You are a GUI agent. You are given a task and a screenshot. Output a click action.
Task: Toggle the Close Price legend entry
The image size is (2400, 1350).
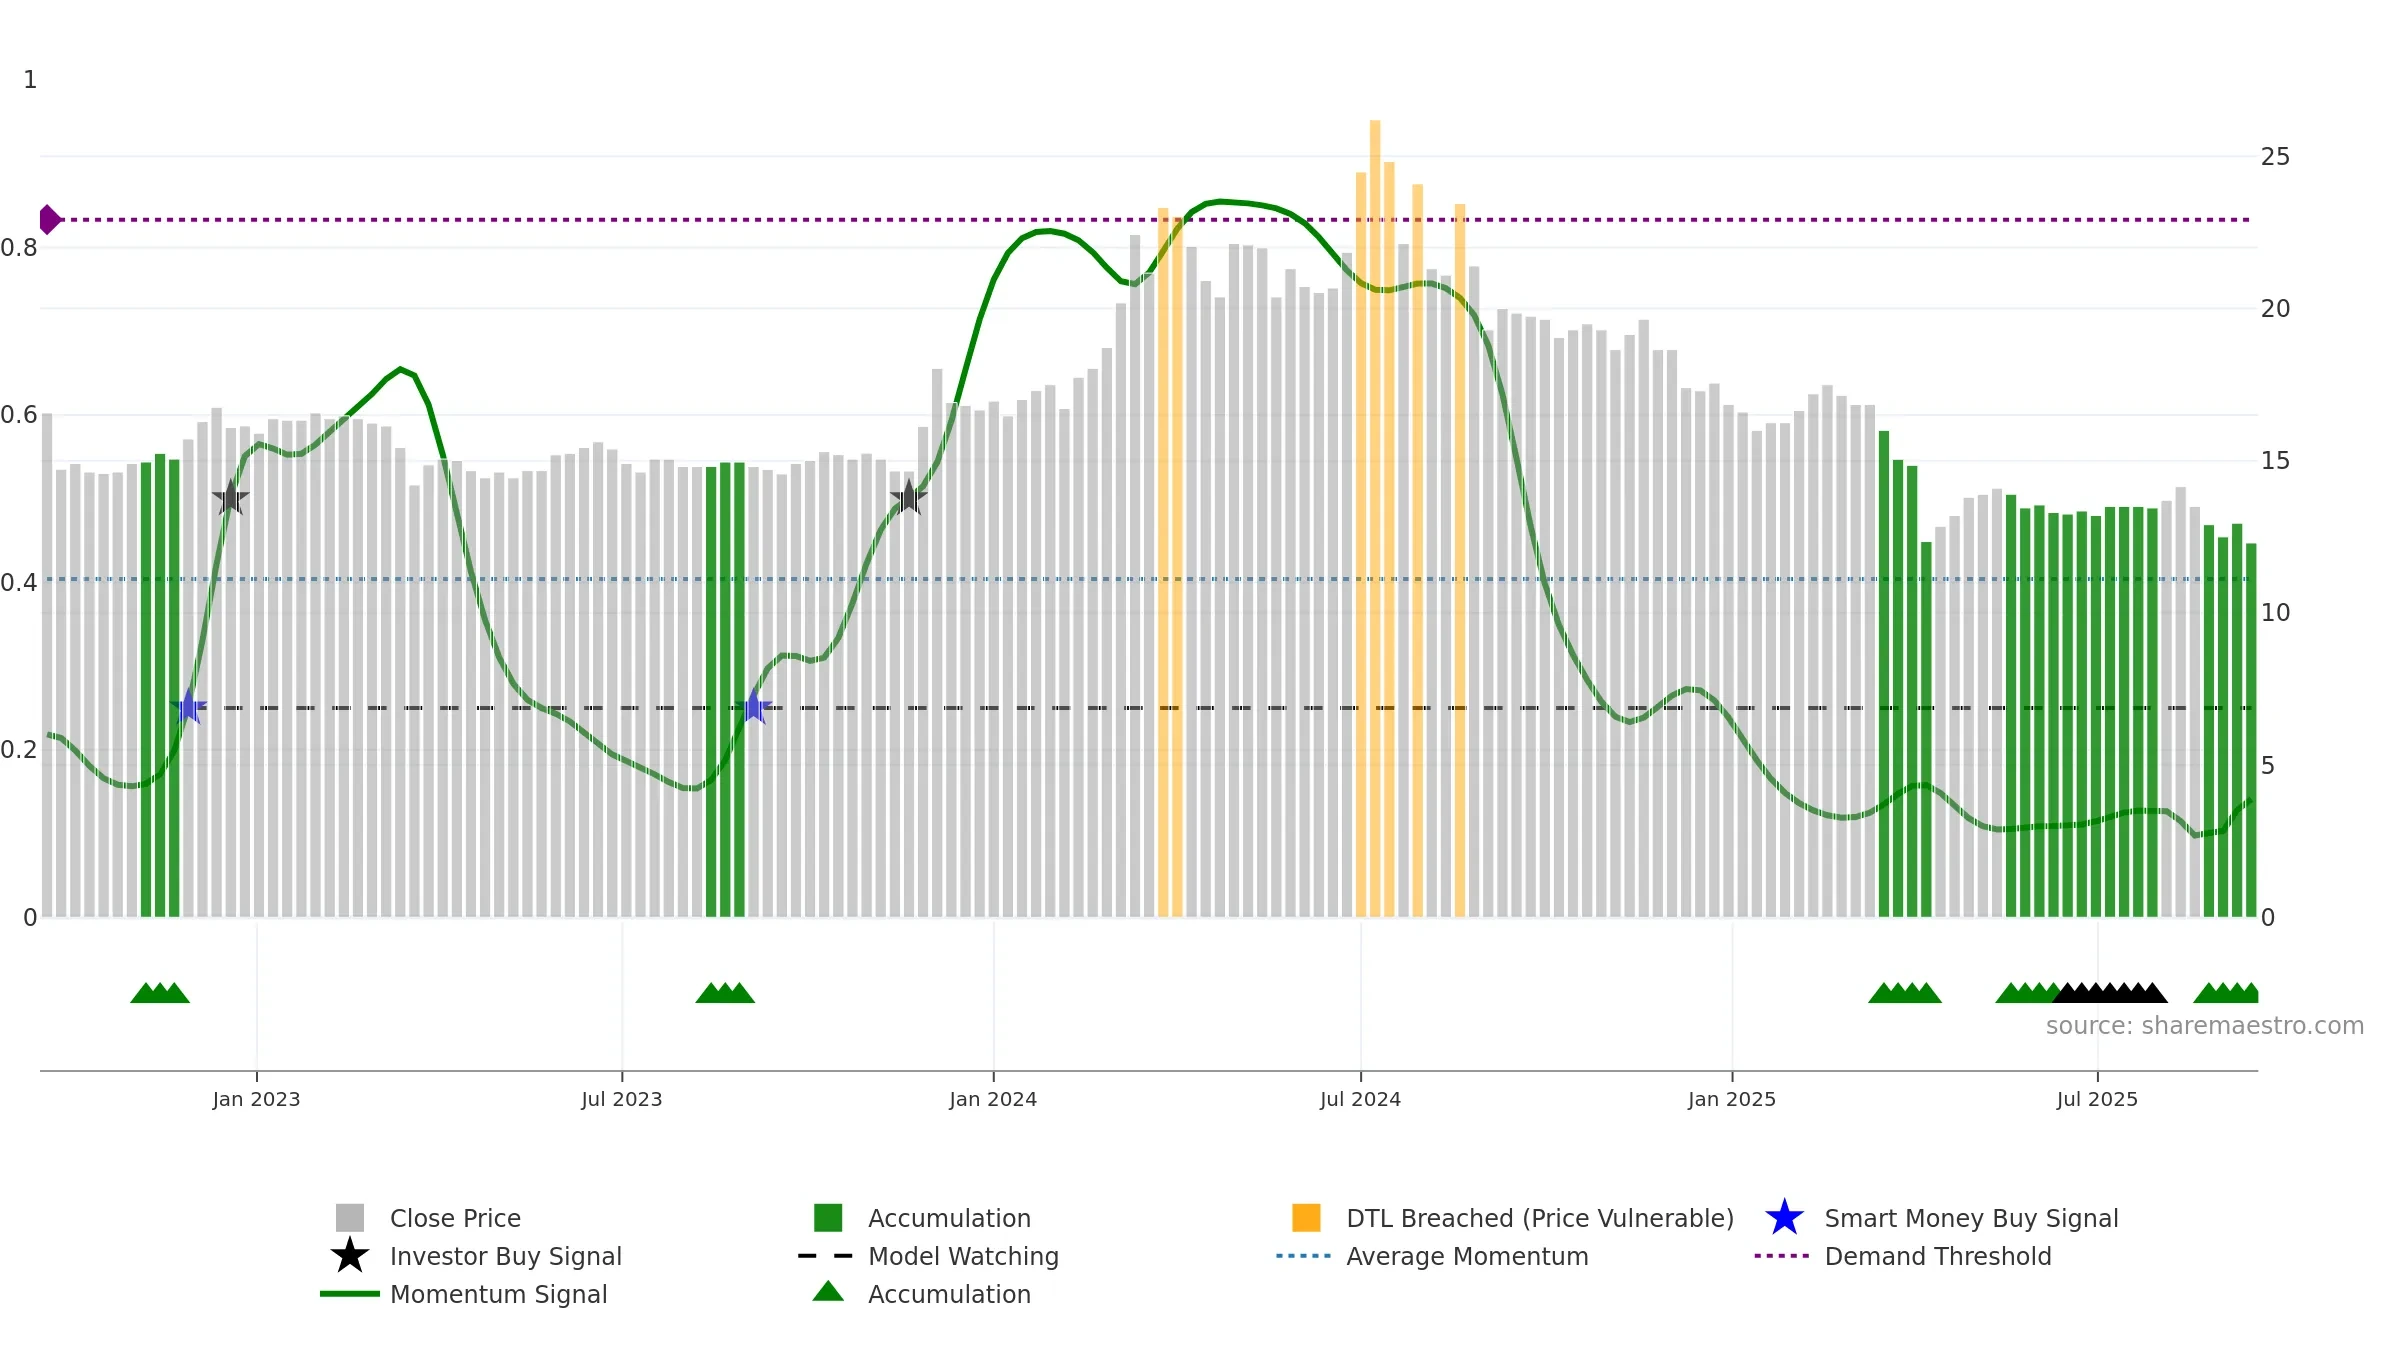(x=455, y=1218)
